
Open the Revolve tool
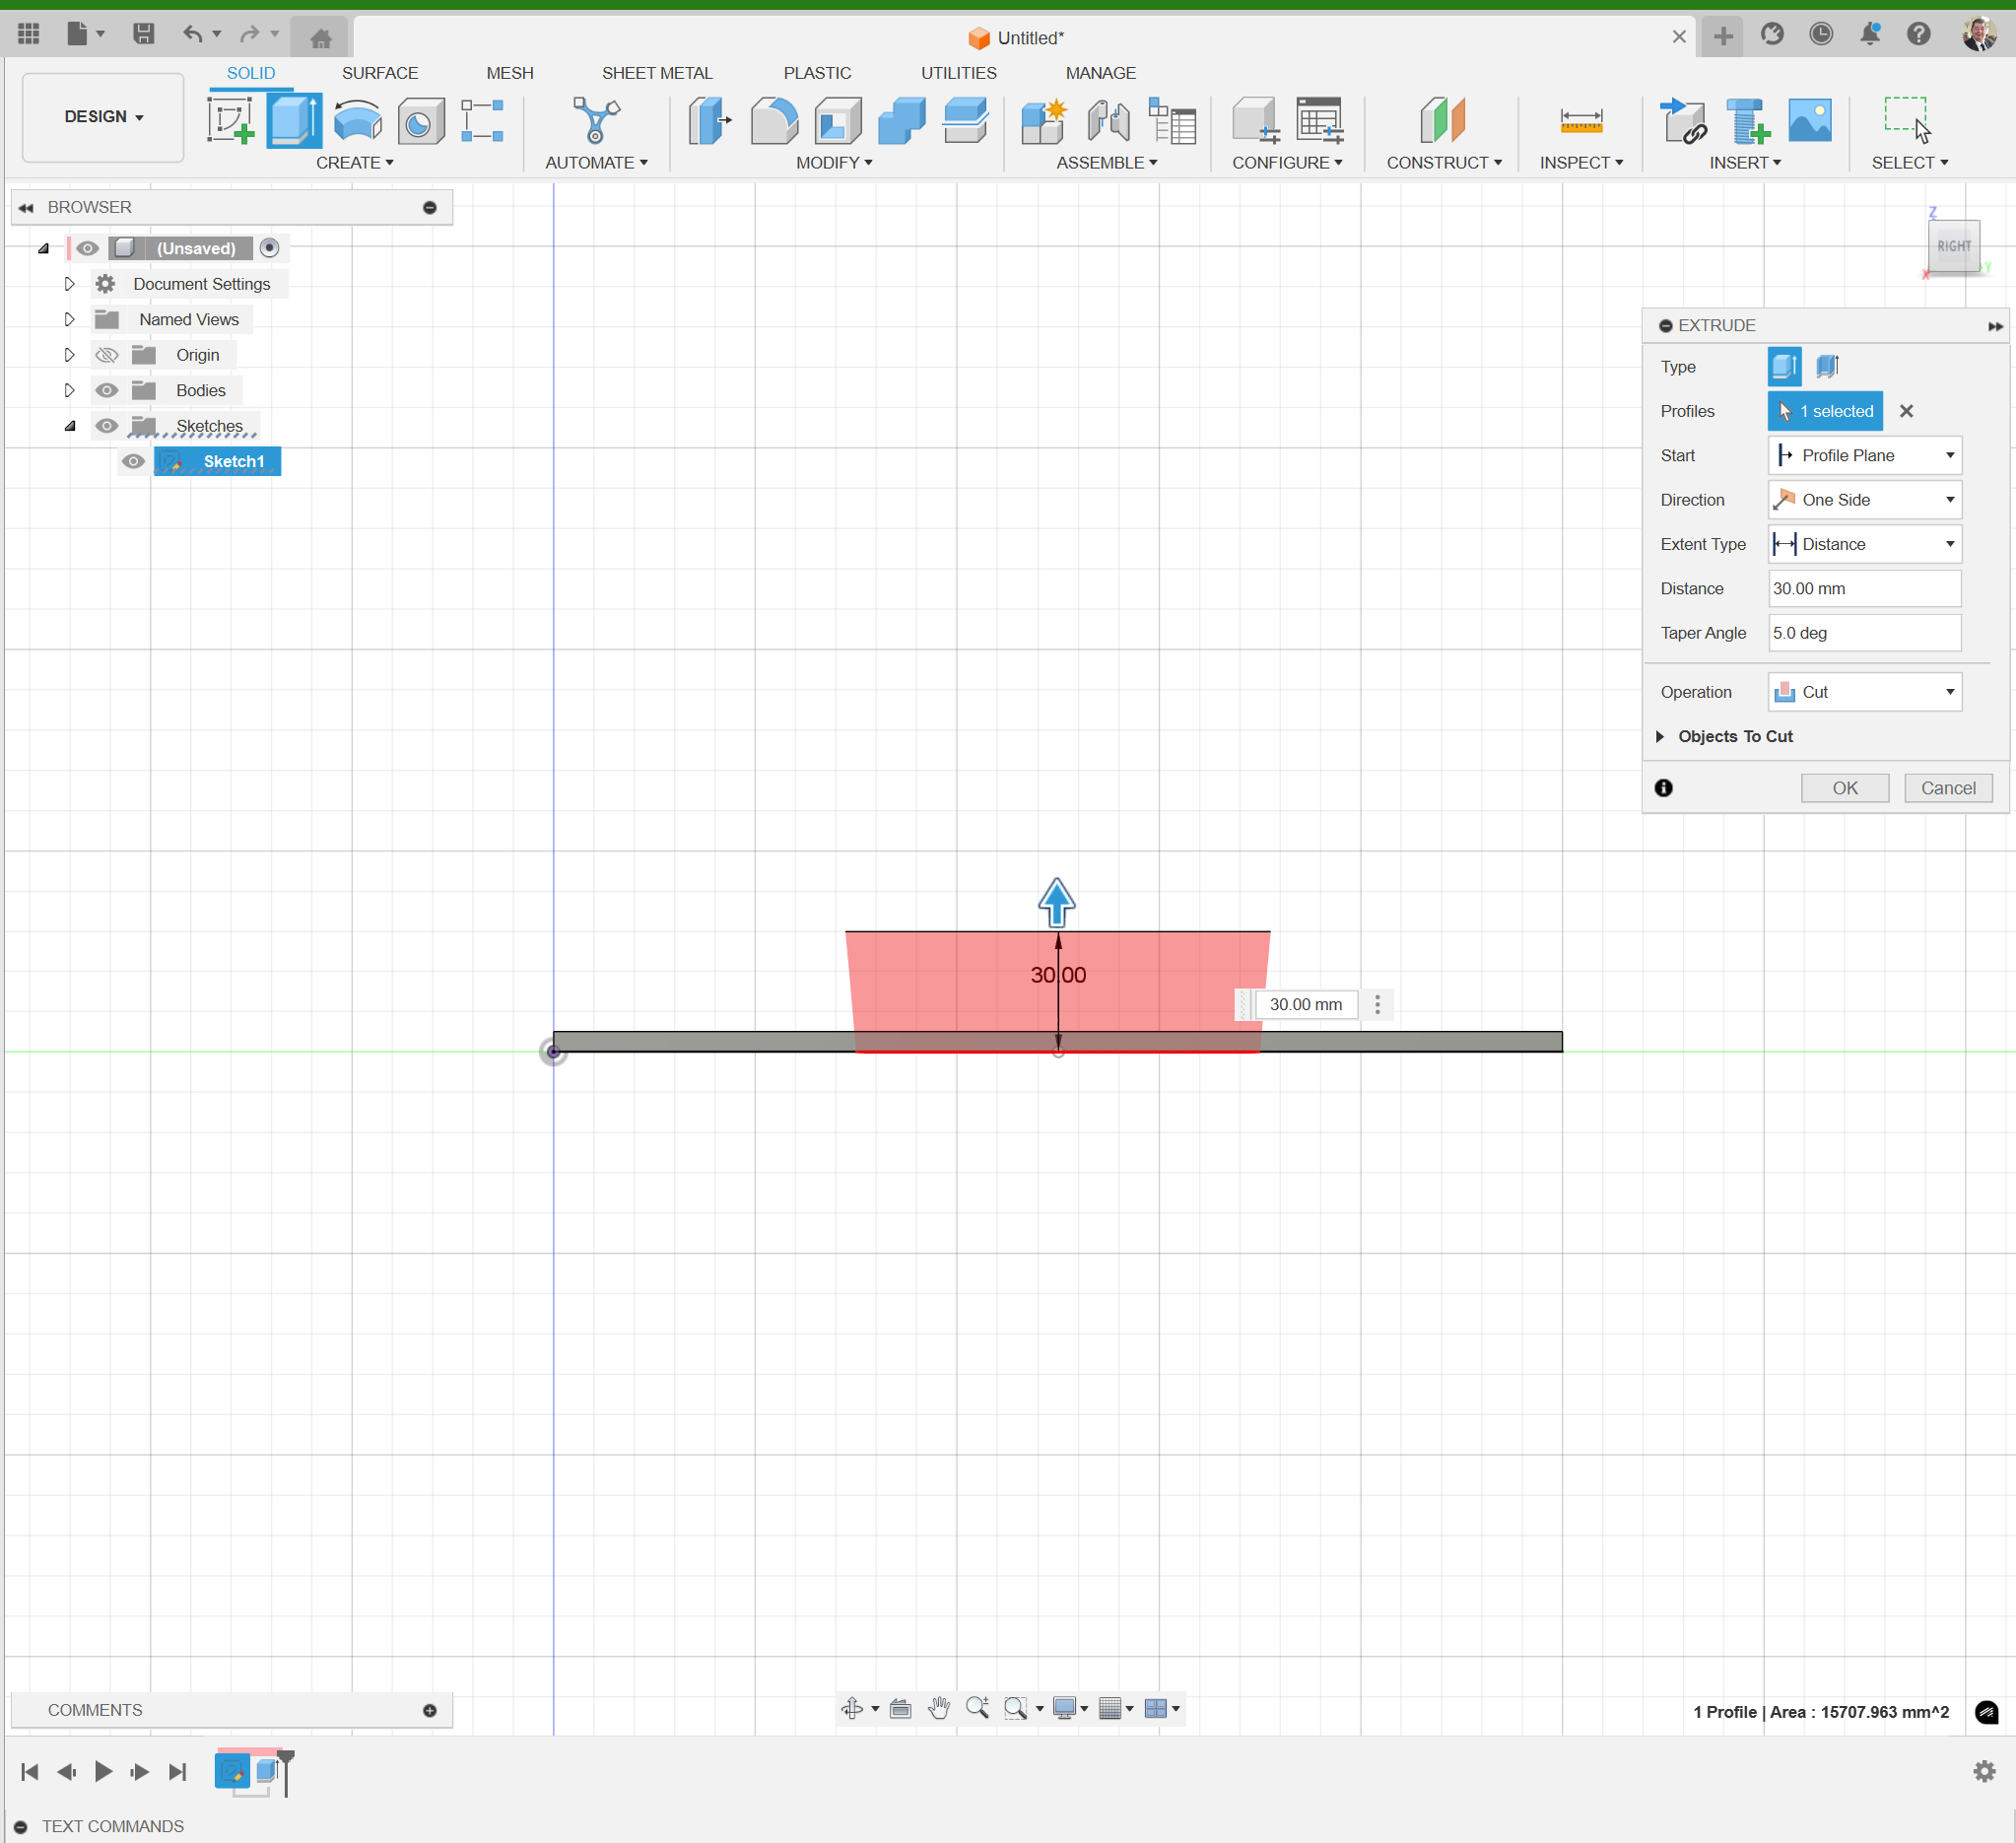pyautogui.click(x=357, y=120)
